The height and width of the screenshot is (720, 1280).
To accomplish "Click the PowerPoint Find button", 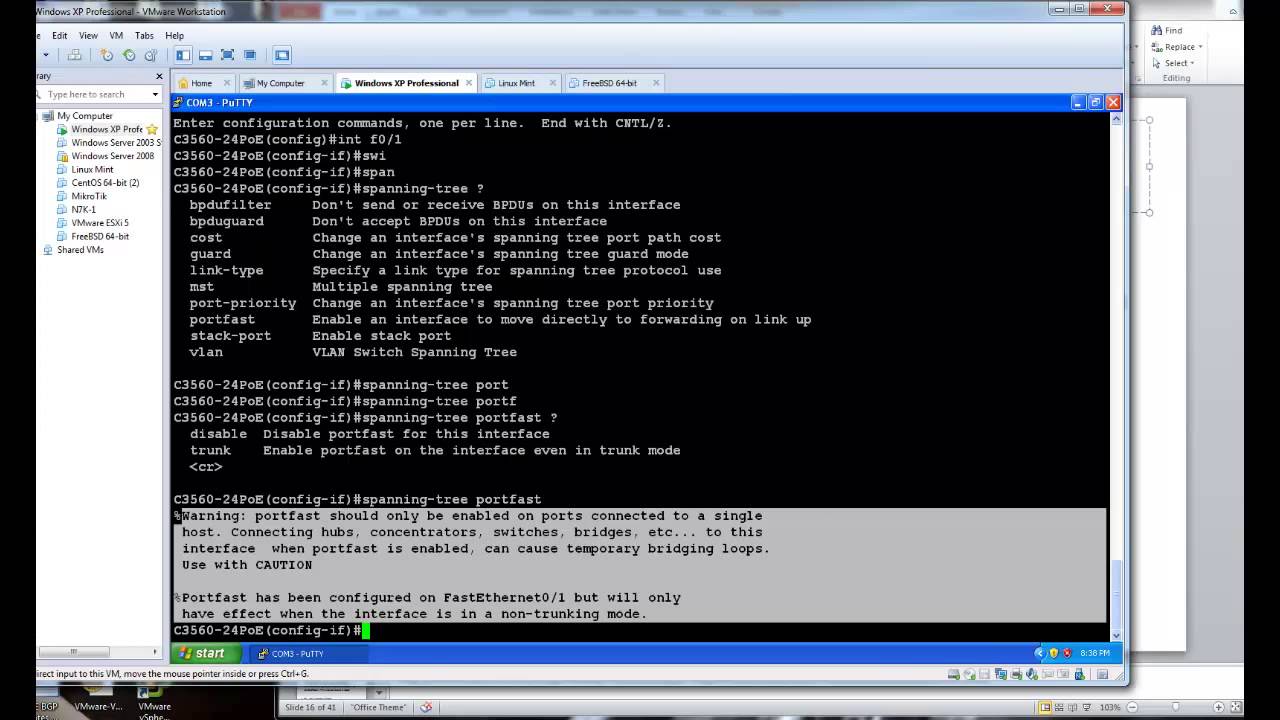I will click(x=1166, y=31).
